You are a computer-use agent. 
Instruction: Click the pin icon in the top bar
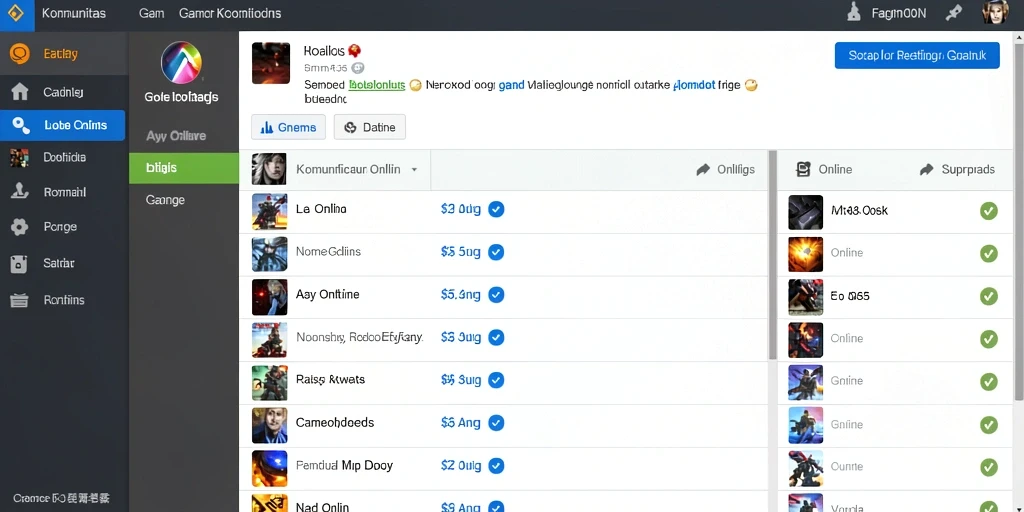pos(953,13)
